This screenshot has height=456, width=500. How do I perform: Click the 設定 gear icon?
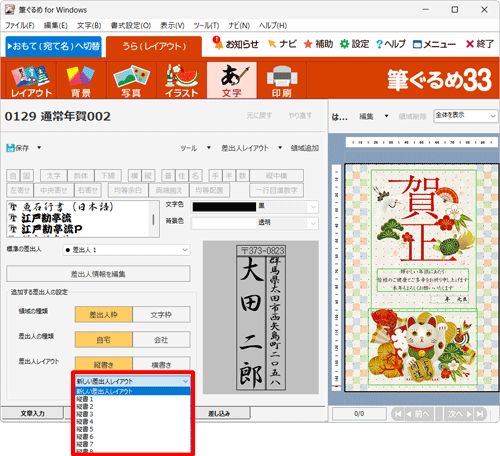(344, 44)
